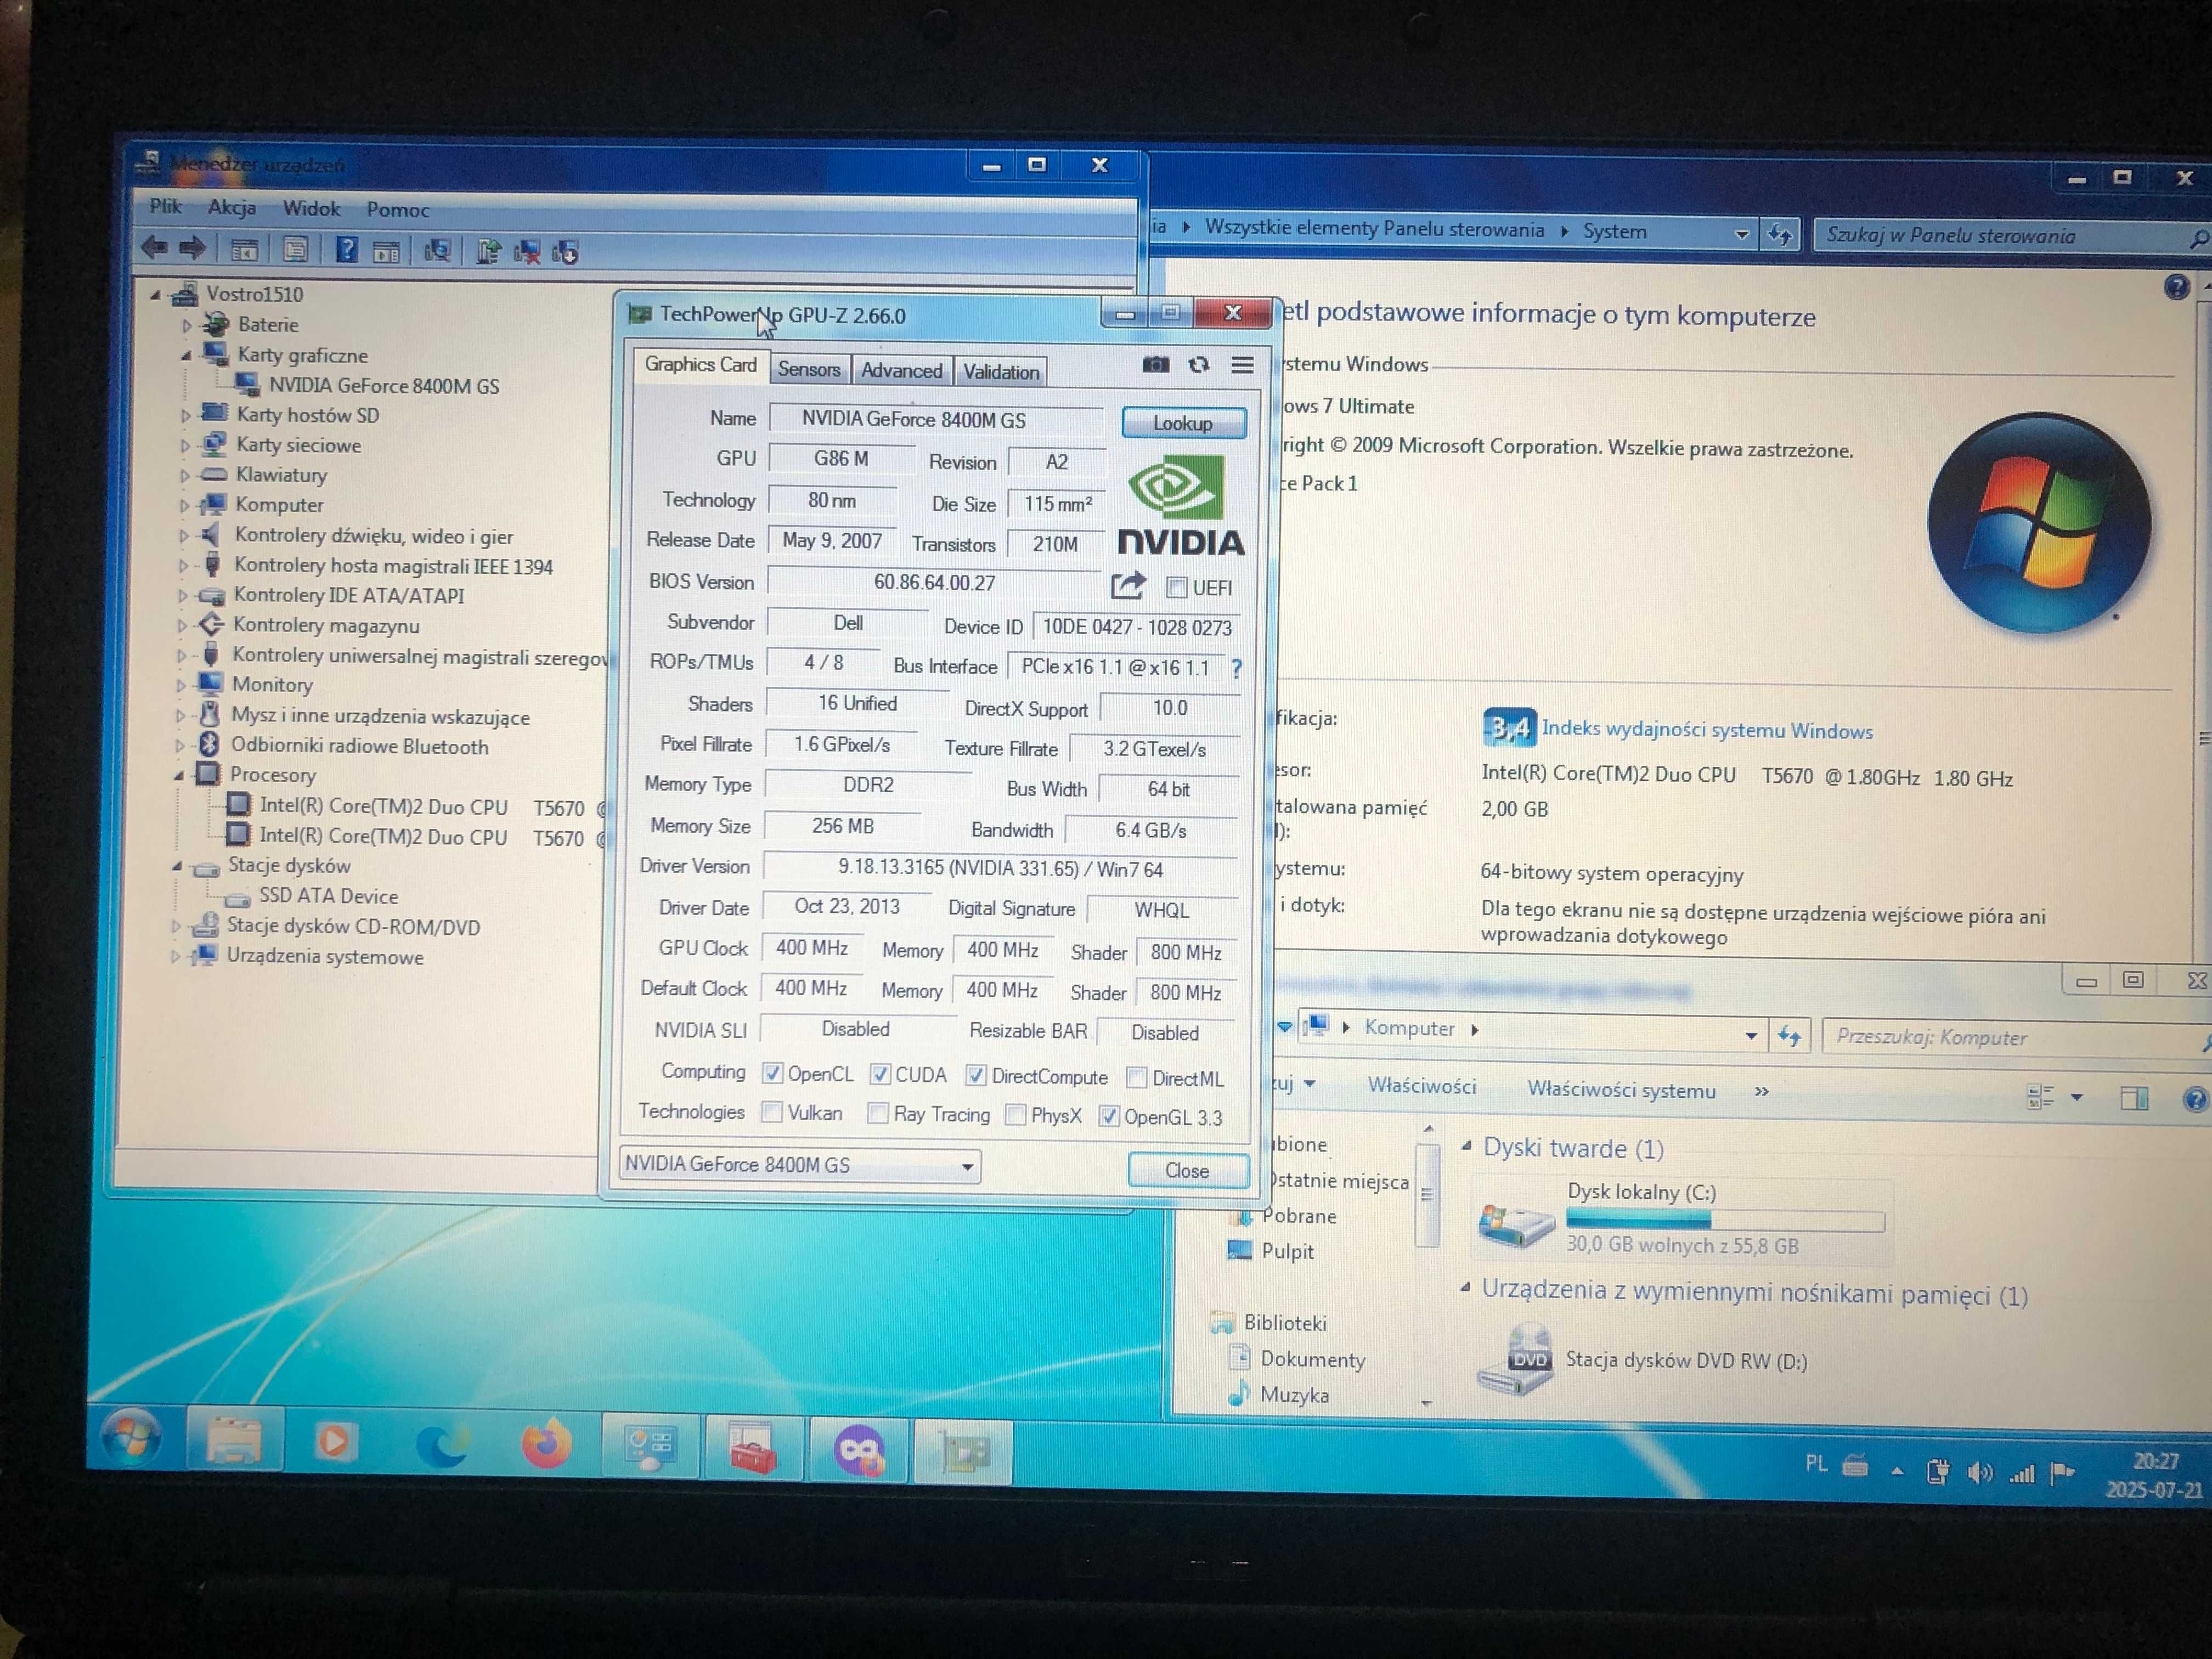The height and width of the screenshot is (1659, 2212).
Task: Click the GPU-Z refresh icon
Action: [x=1198, y=365]
